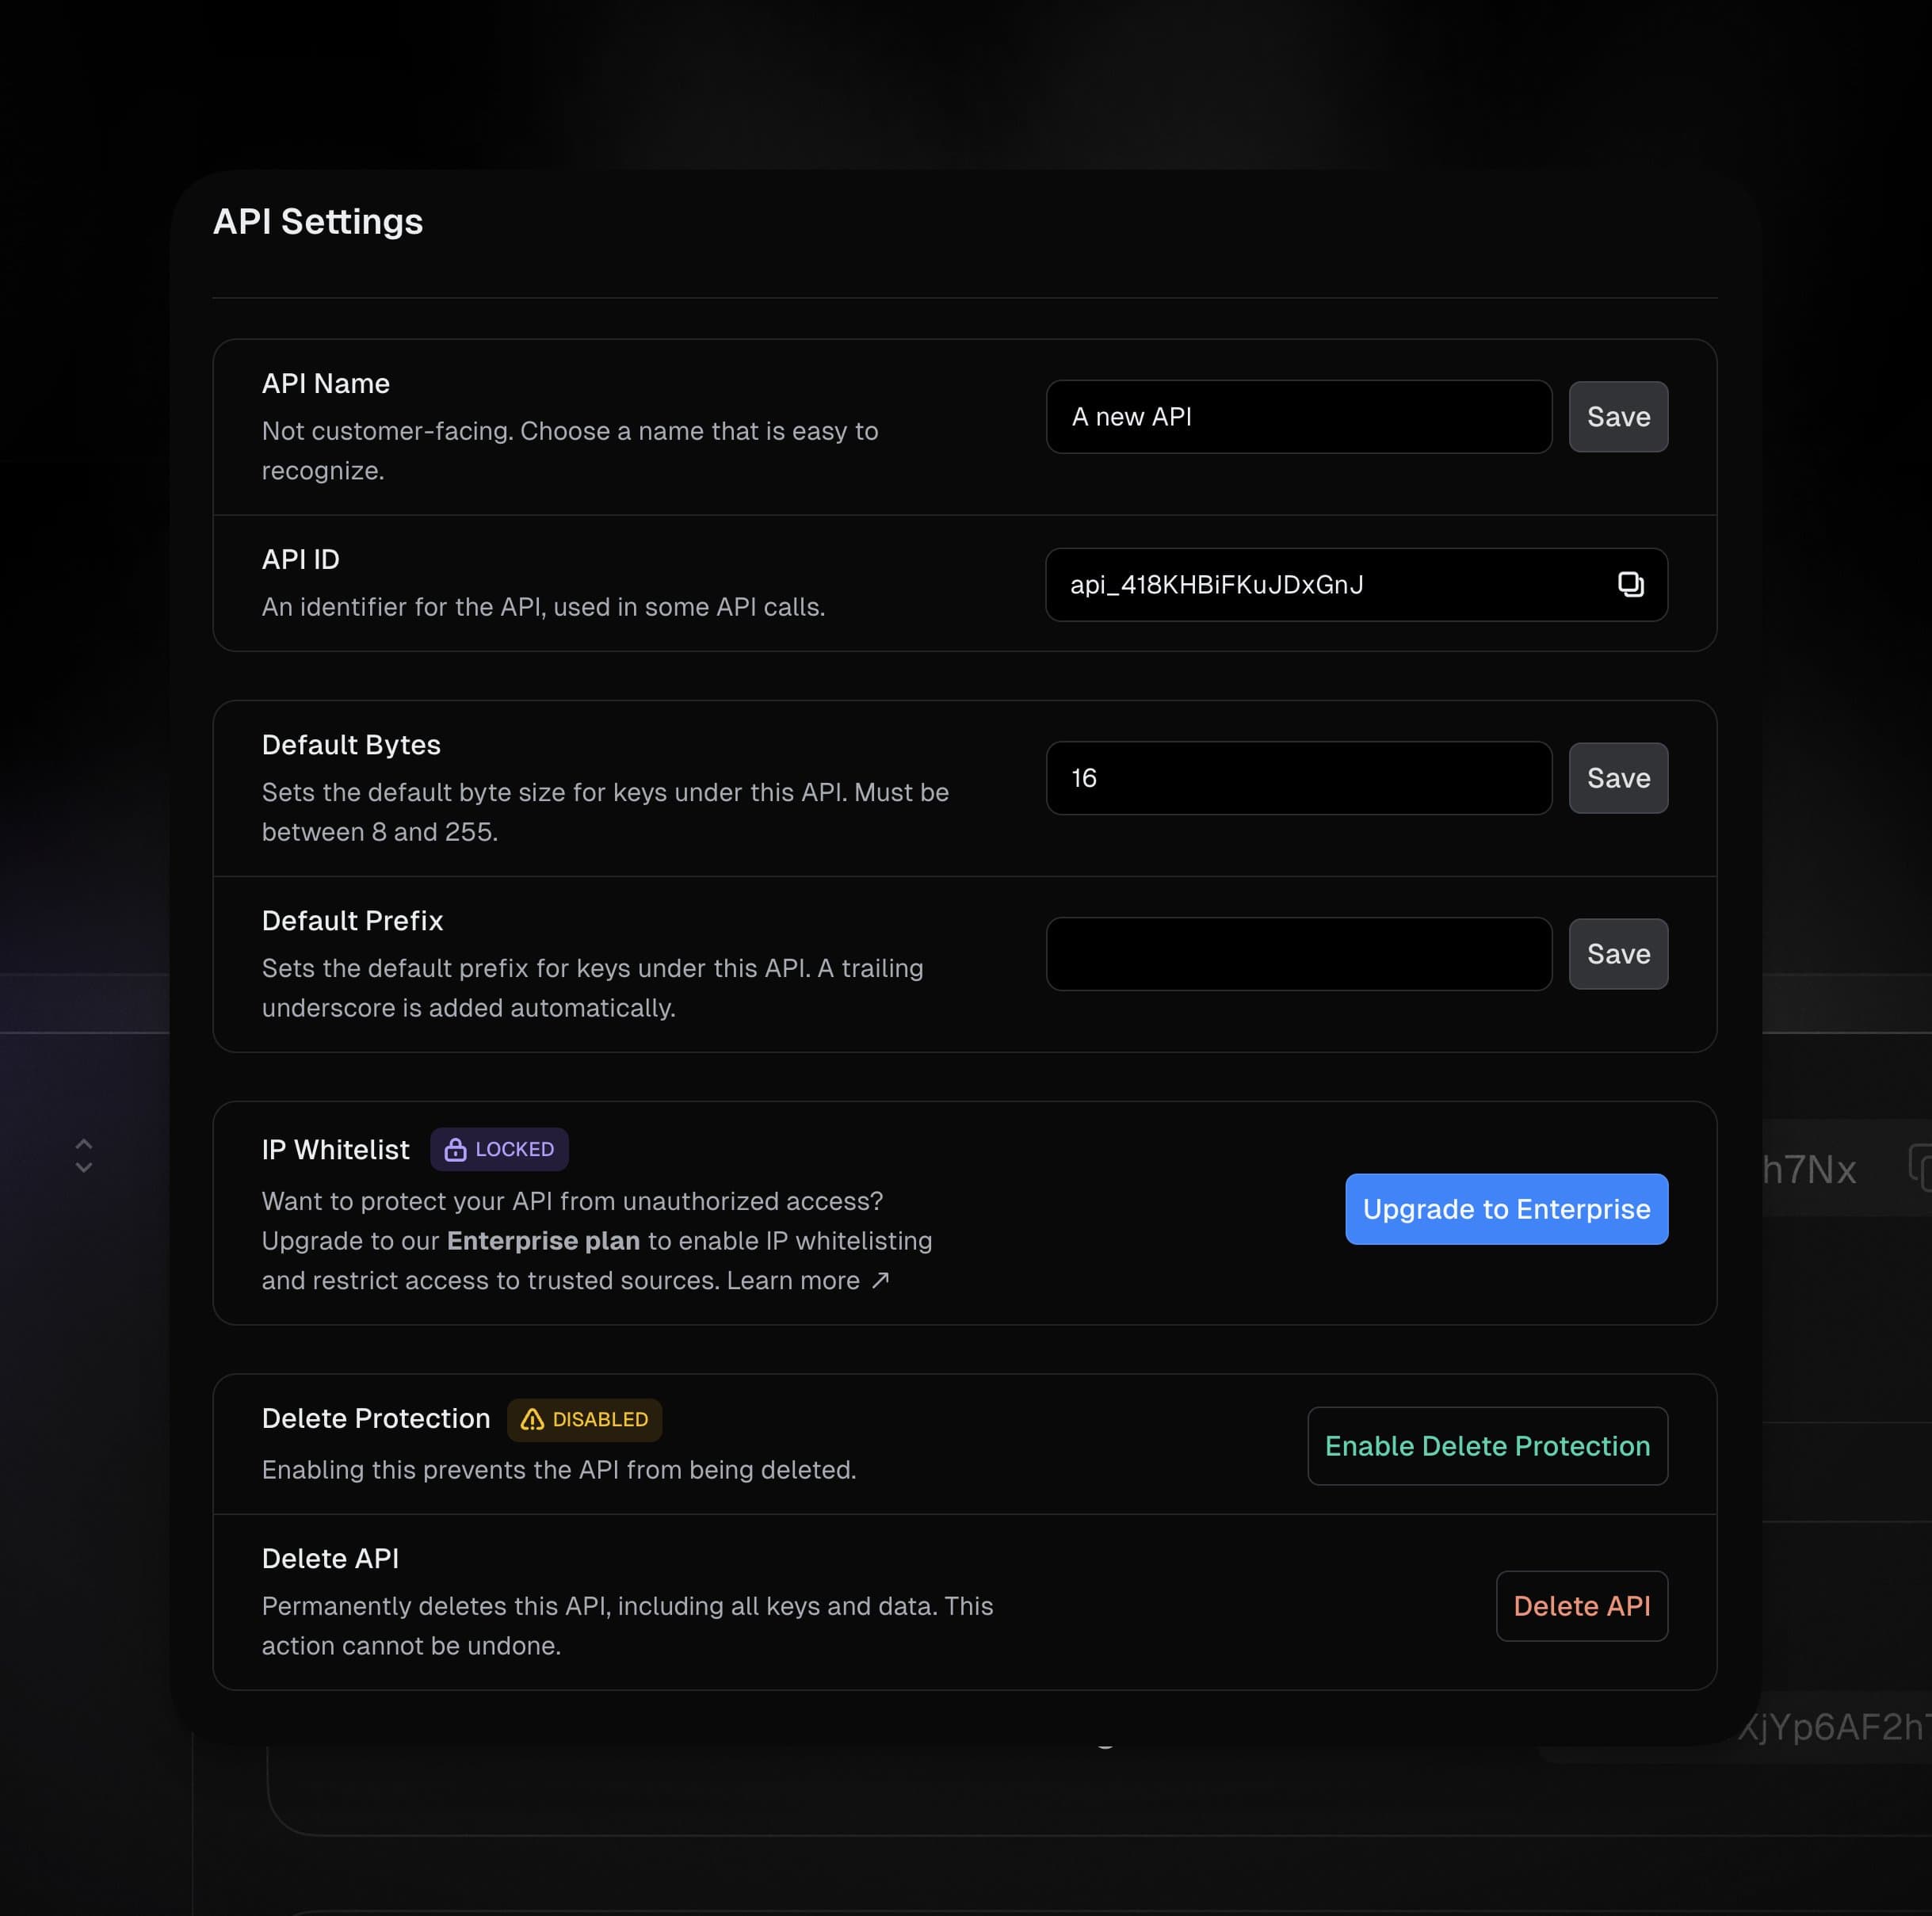The image size is (1932, 1916).
Task: Click Upgrade to Enterprise
Action: [1506, 1209]
